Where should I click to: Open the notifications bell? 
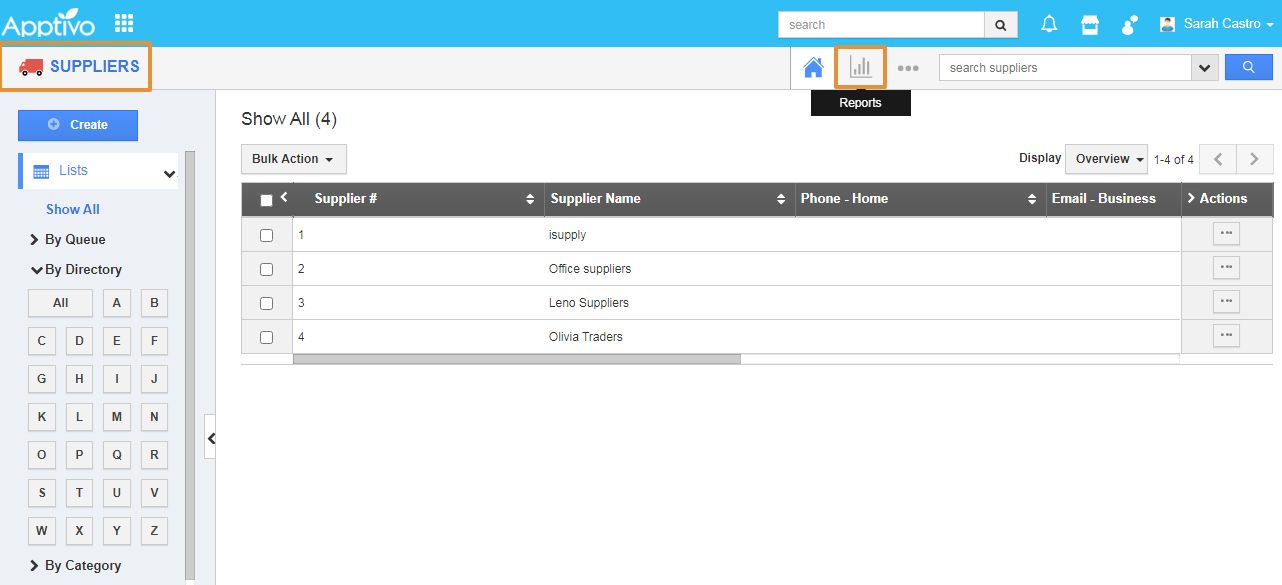[x=1049, y=24]
